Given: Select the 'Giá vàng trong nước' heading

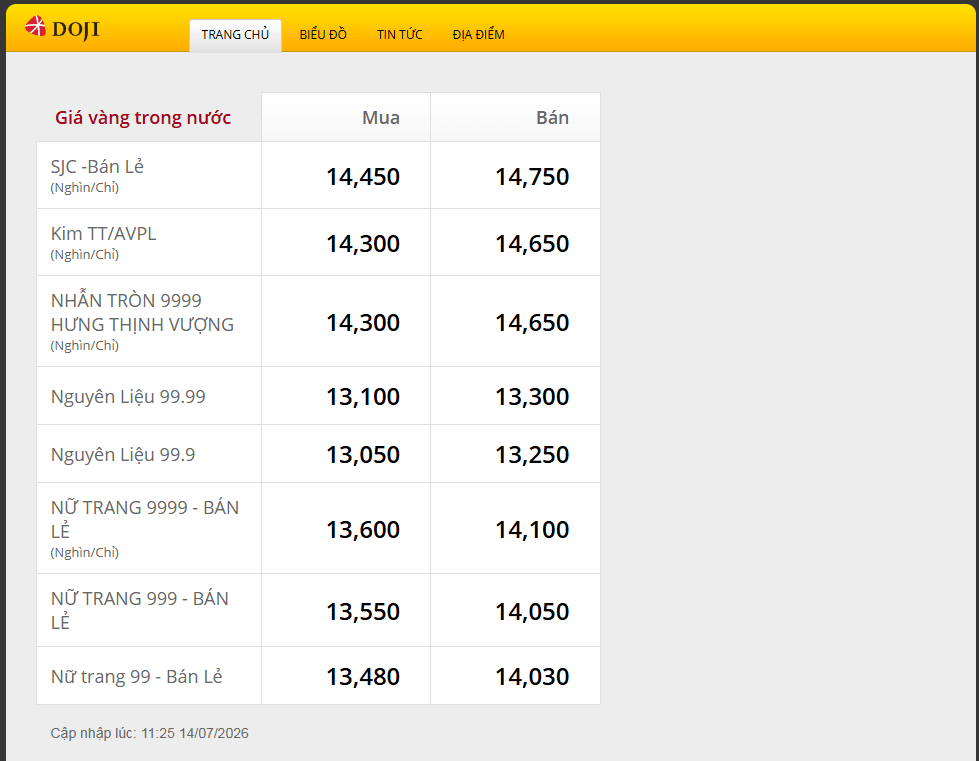Looking at the screenshot, I should pyautogui.click(x=143, y=118).
